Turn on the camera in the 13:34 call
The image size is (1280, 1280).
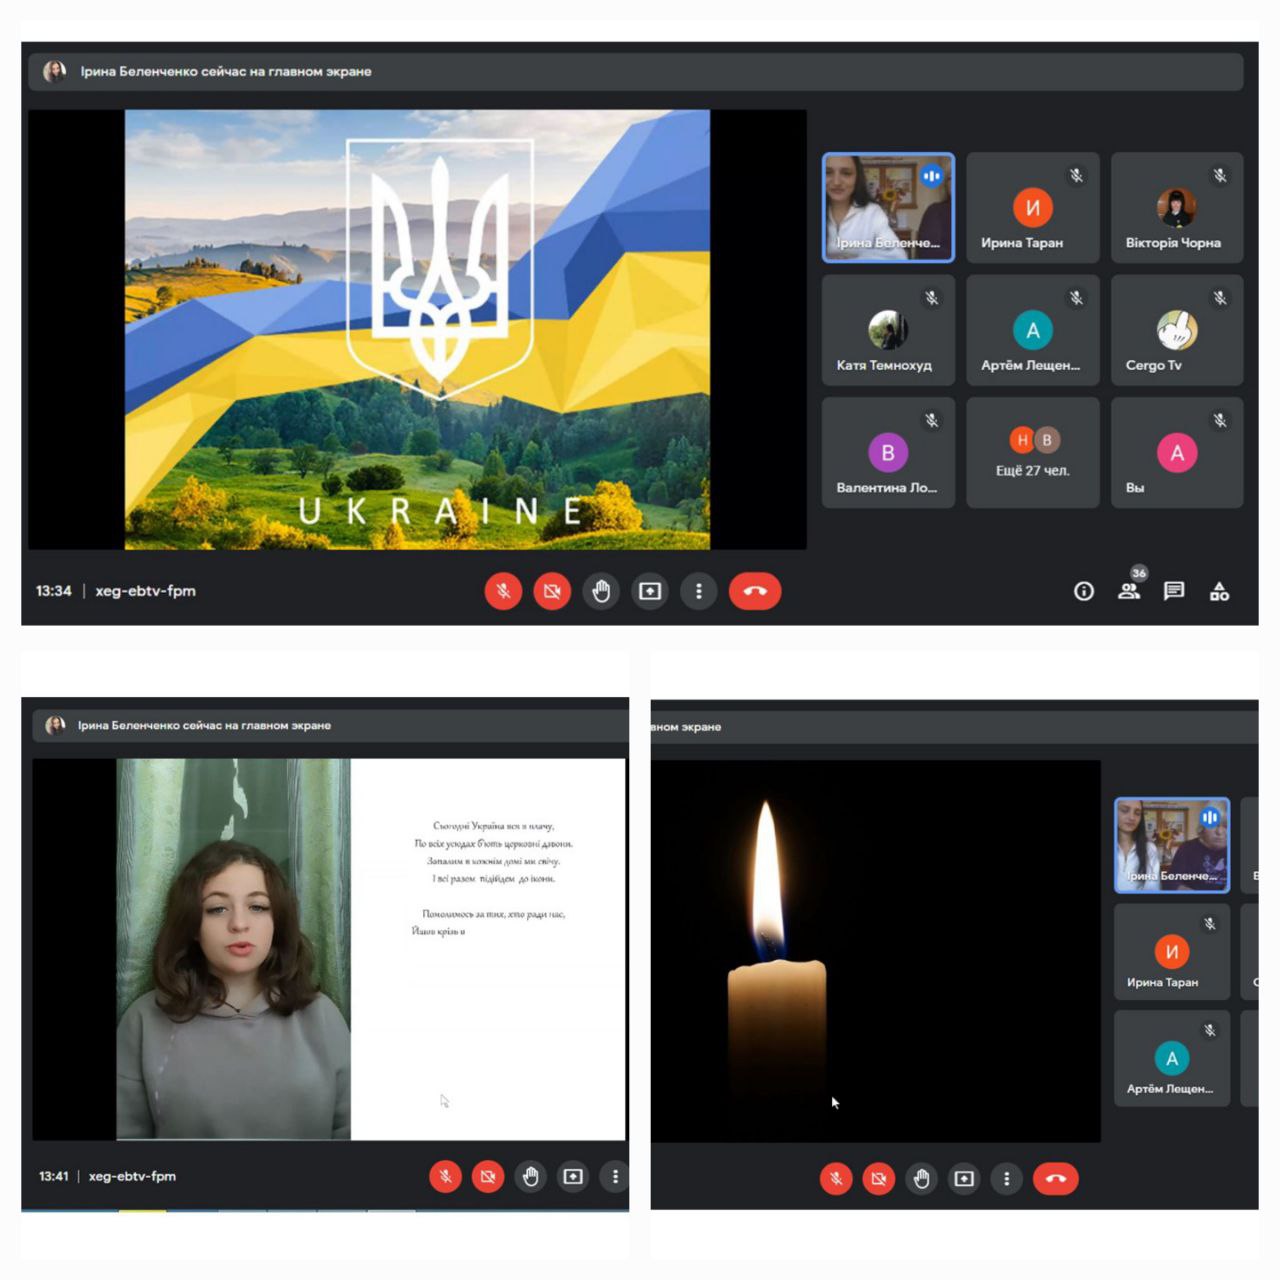(x=552, y=591)
